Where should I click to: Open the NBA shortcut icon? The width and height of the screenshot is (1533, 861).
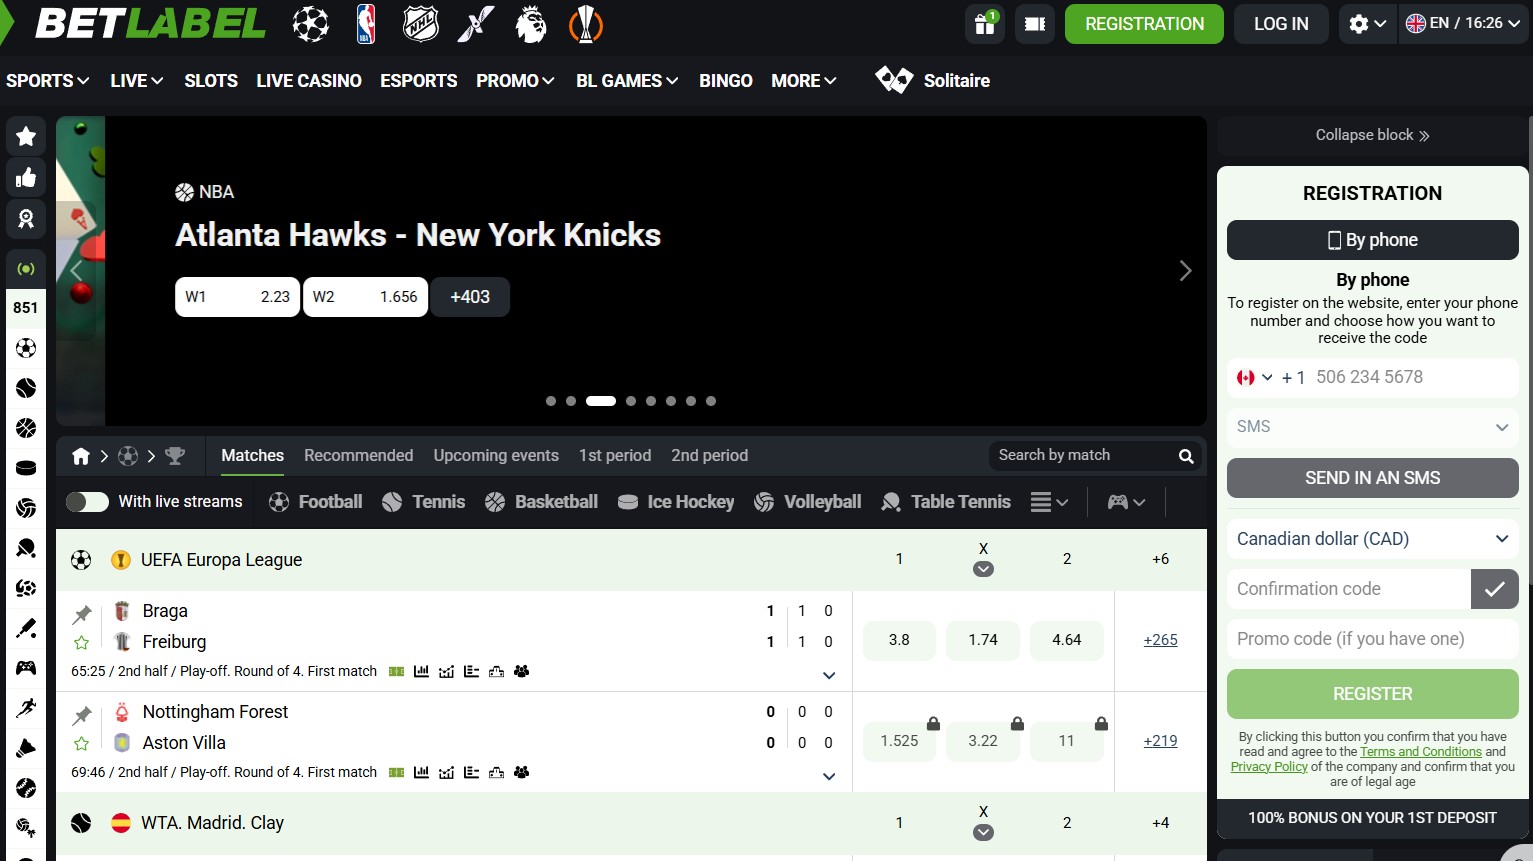coord(366,24)
